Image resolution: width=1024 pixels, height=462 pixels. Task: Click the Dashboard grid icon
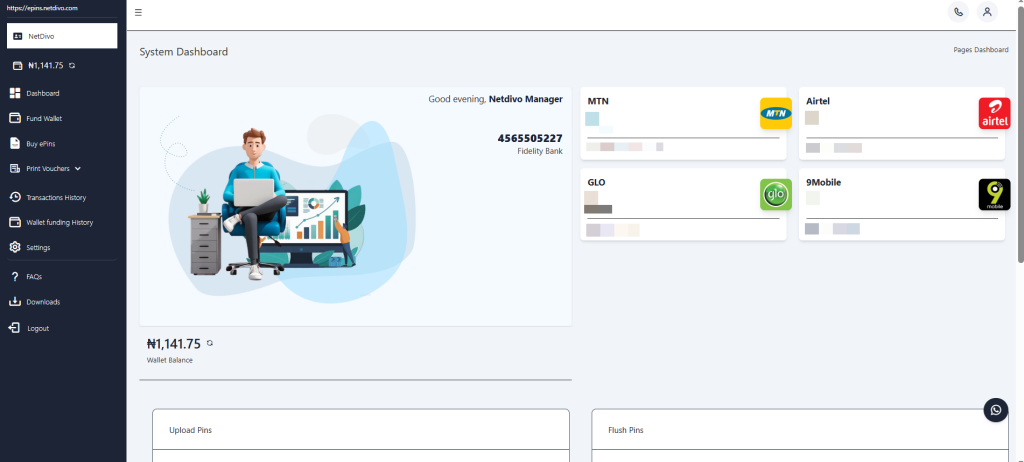click(15, 93)
